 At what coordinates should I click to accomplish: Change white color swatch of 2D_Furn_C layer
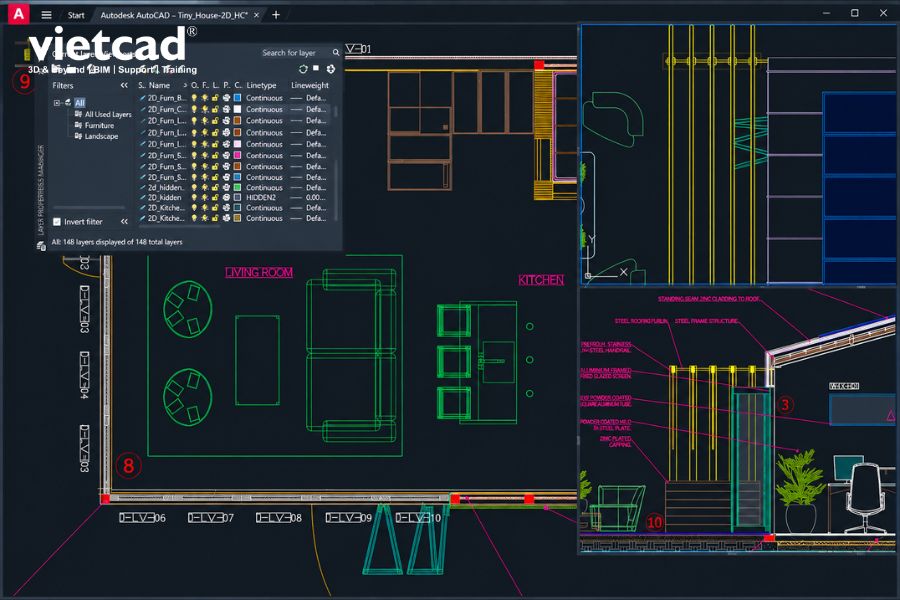pos(237,109)
